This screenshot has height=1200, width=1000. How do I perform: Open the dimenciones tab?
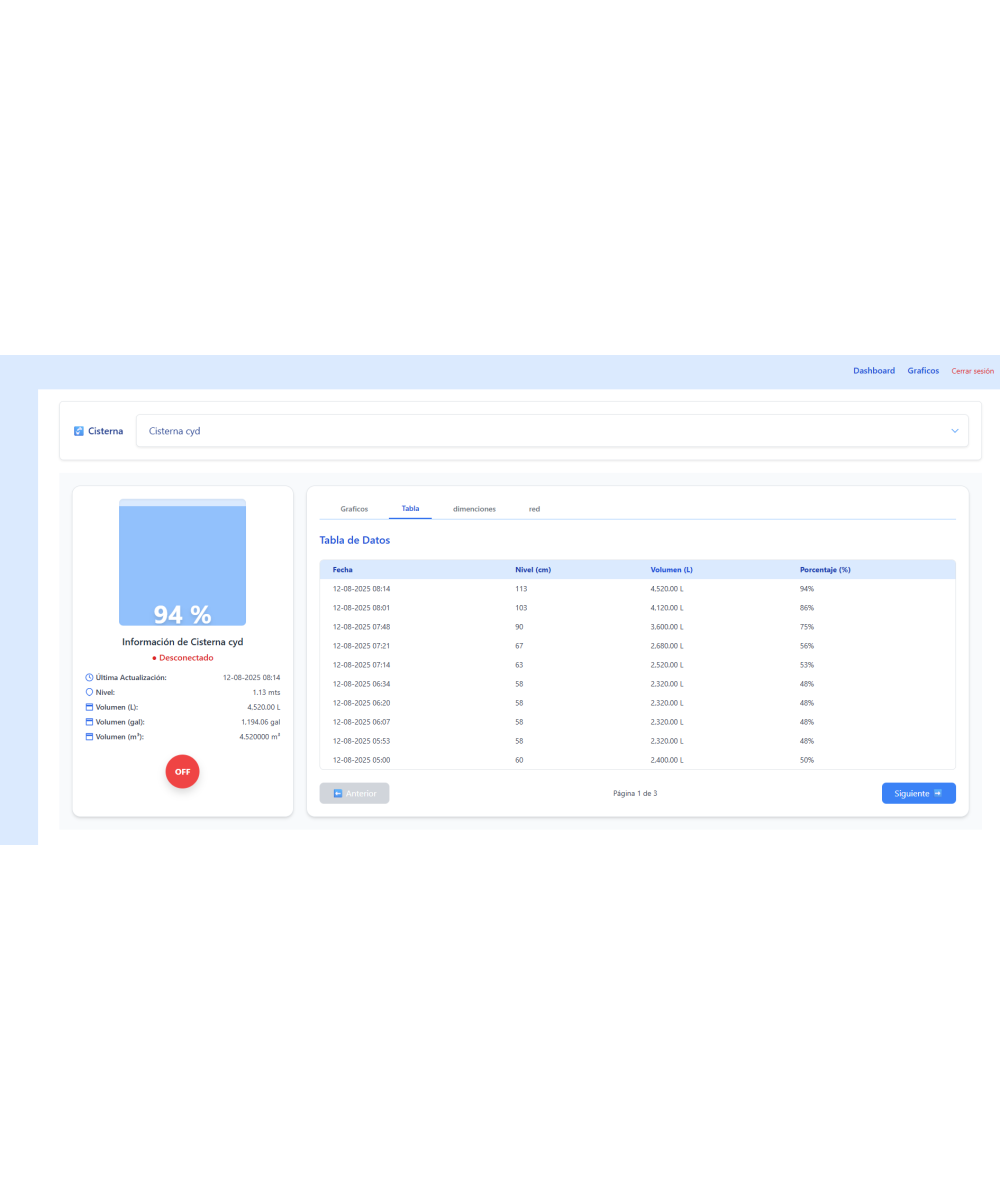pos(474,509)
